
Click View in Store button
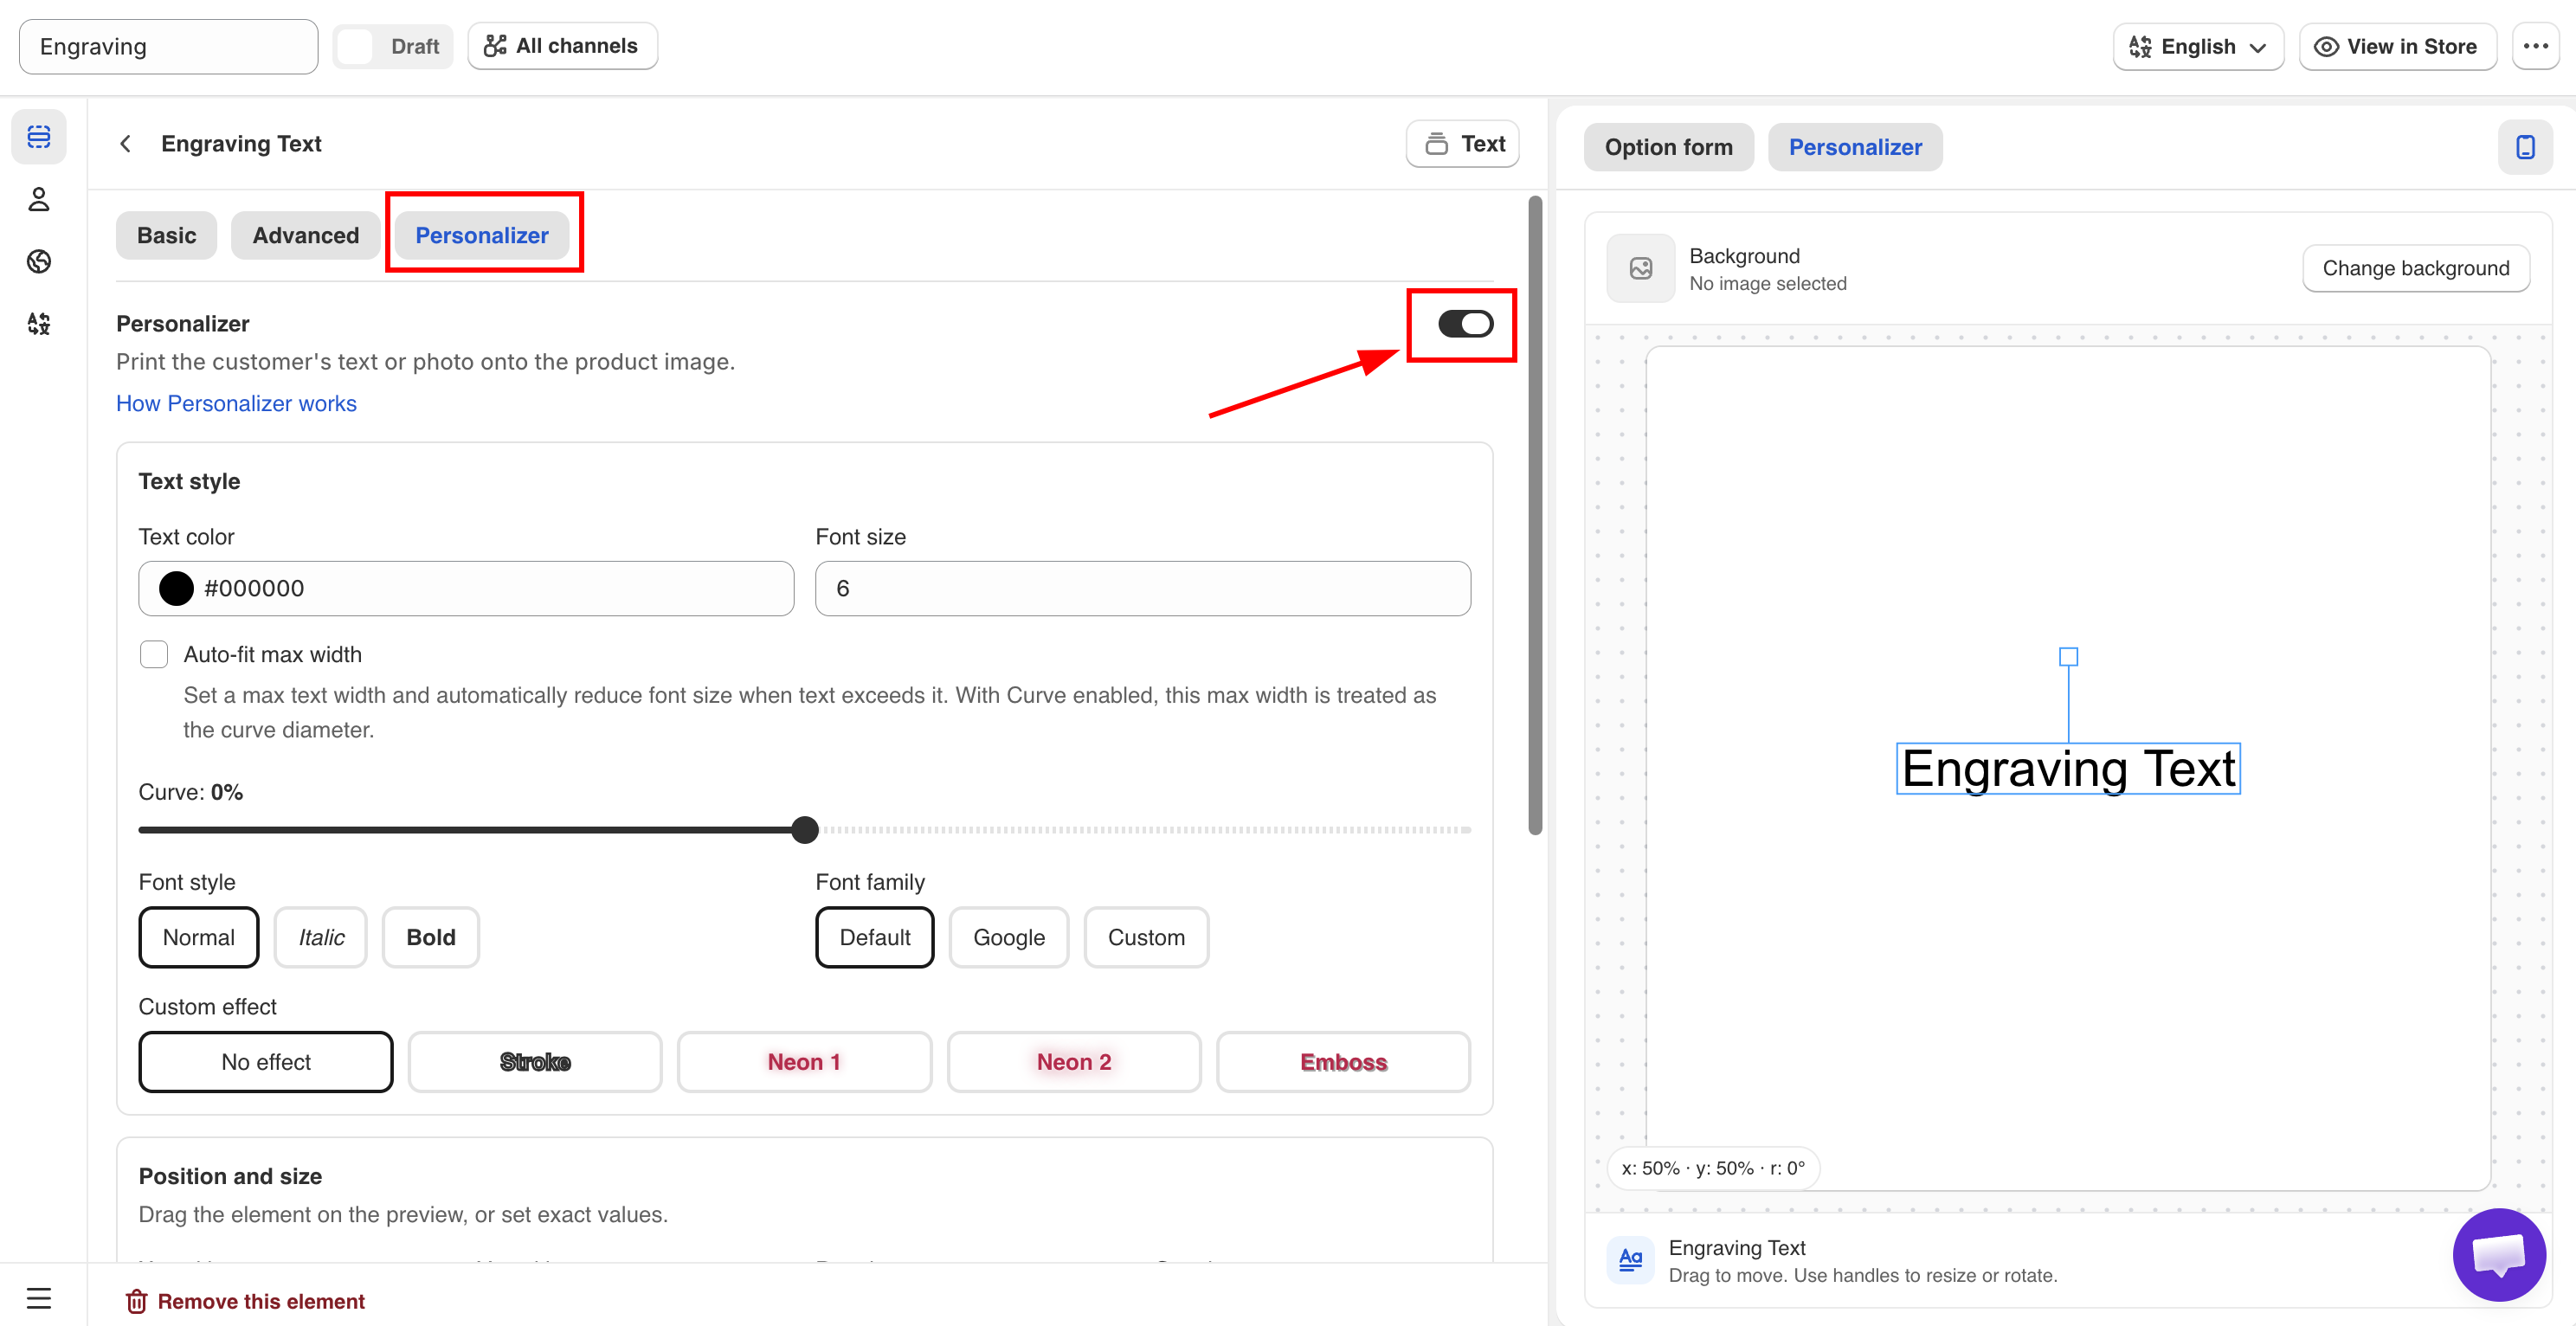2397,46
